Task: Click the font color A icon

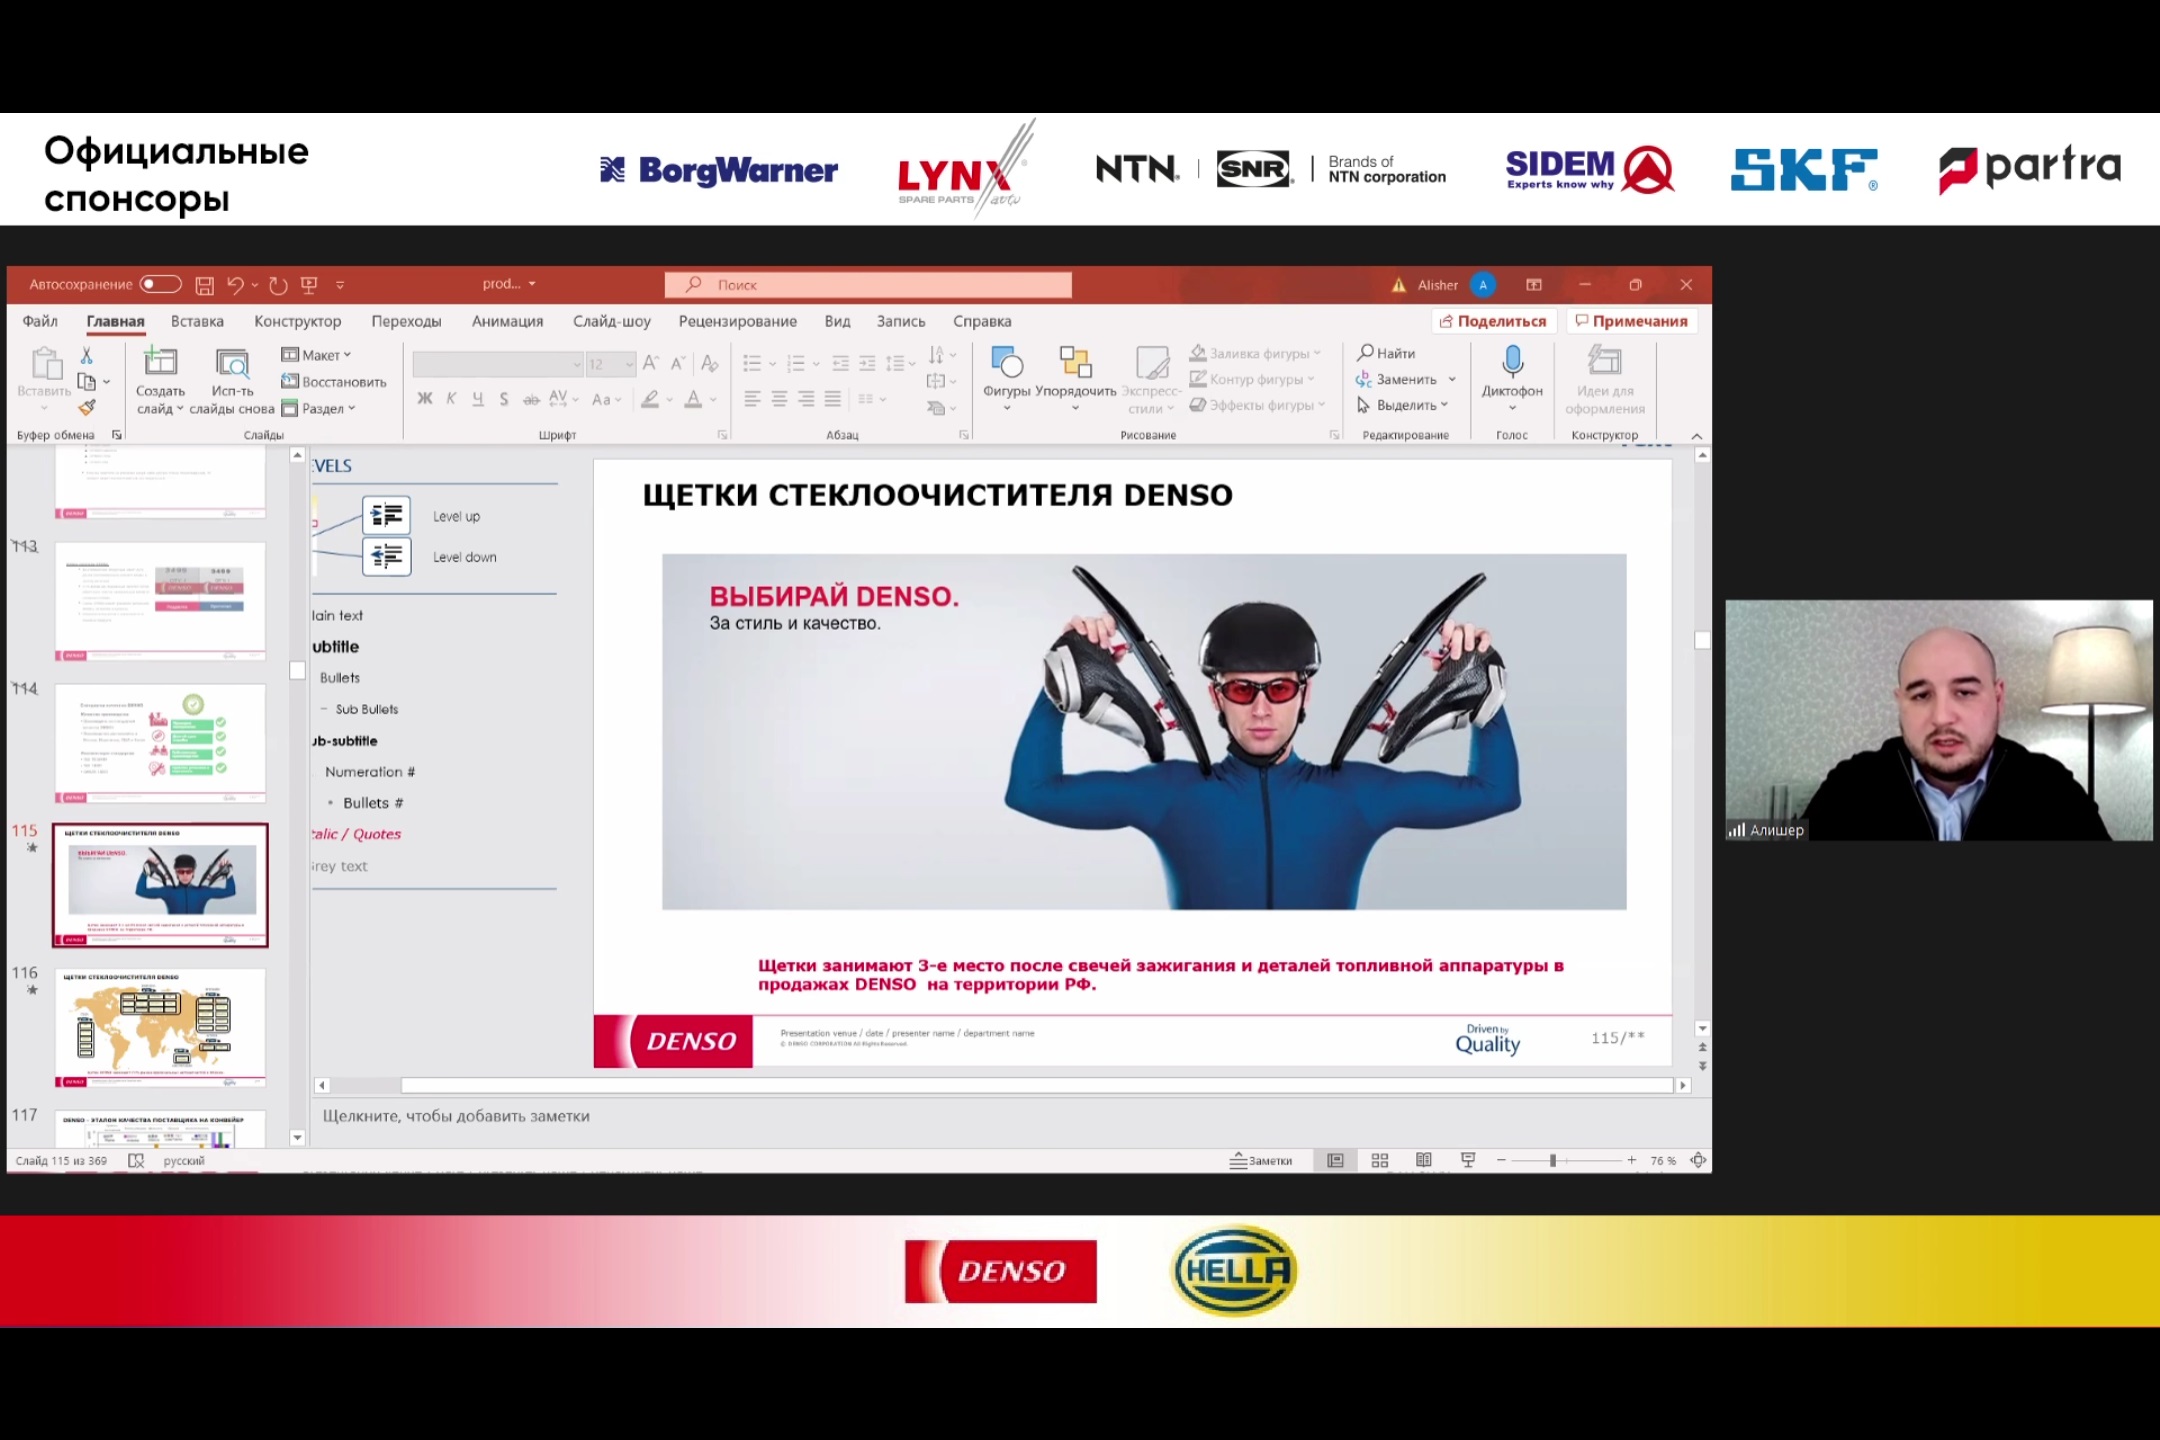Action: click(x=694, y=399)
